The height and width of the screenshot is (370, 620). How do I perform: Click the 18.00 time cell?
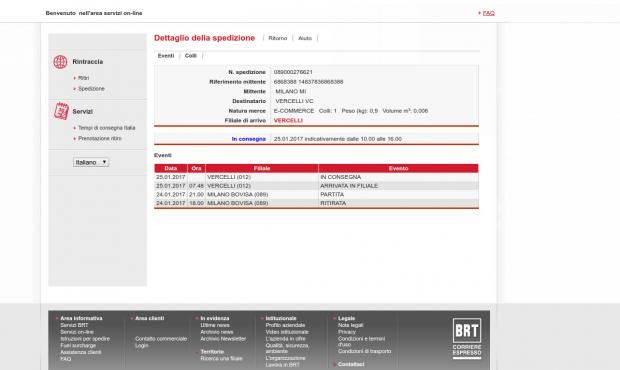coord(196,203)
